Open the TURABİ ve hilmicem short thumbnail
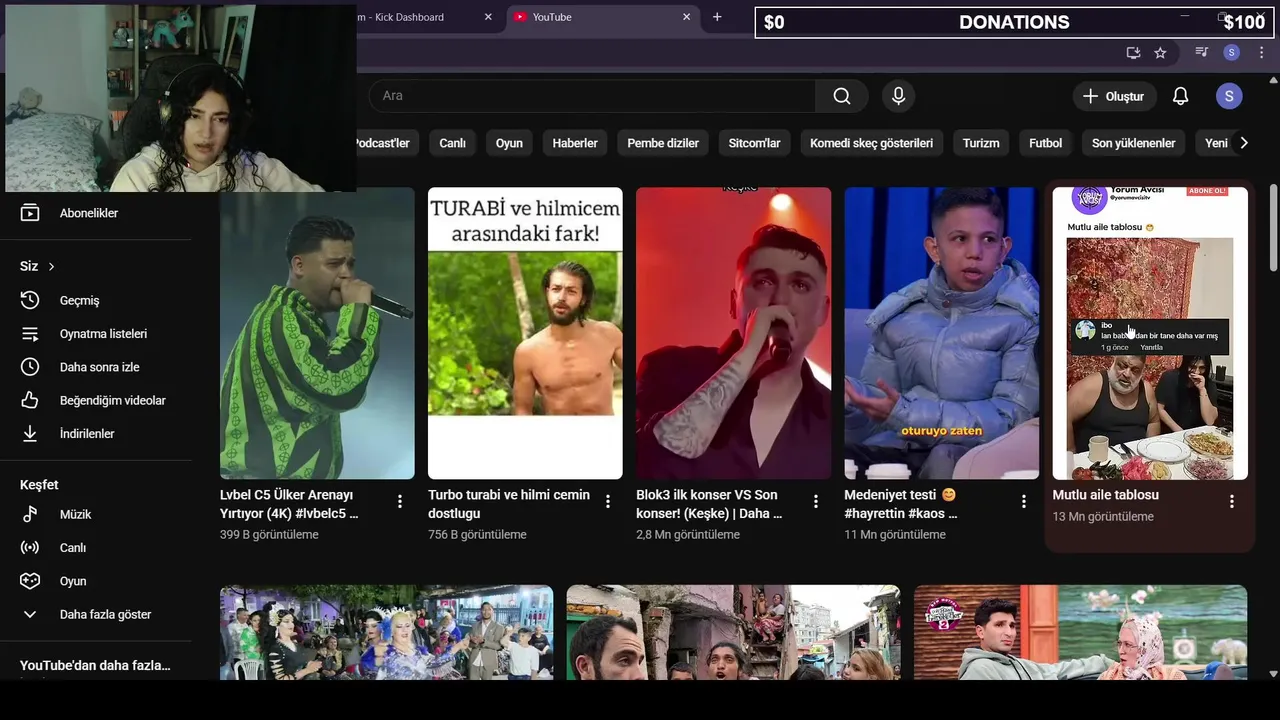1280x720 pixels. coord(525,333)
